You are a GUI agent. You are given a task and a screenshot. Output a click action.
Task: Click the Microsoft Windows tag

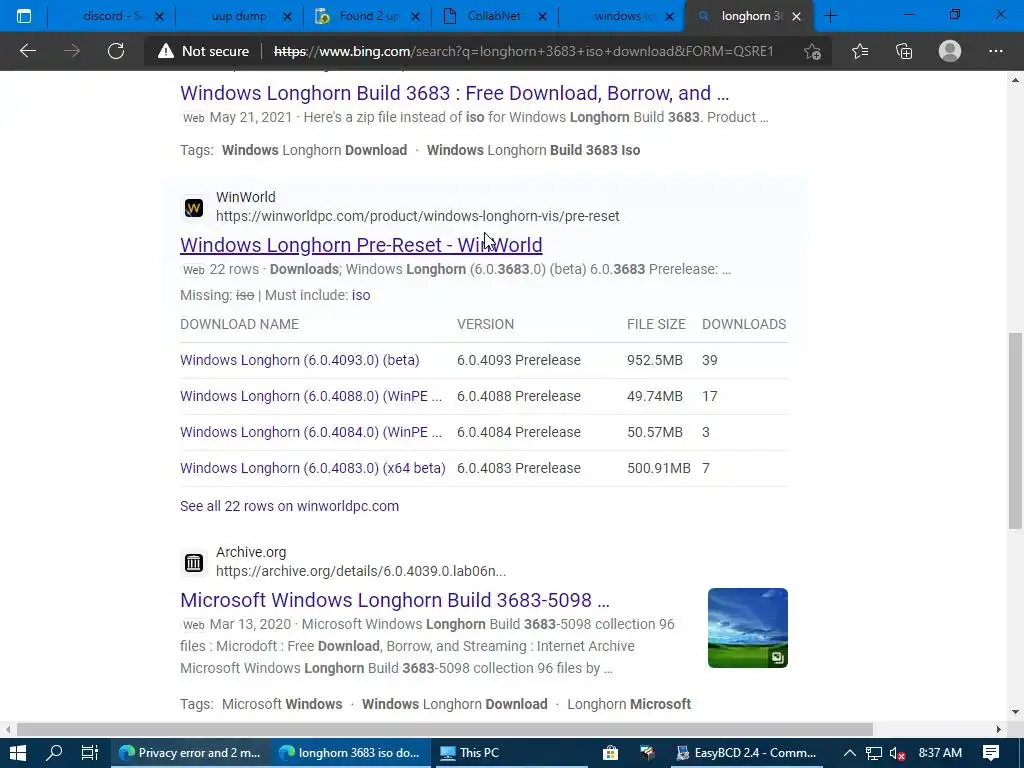coord(282,704)
